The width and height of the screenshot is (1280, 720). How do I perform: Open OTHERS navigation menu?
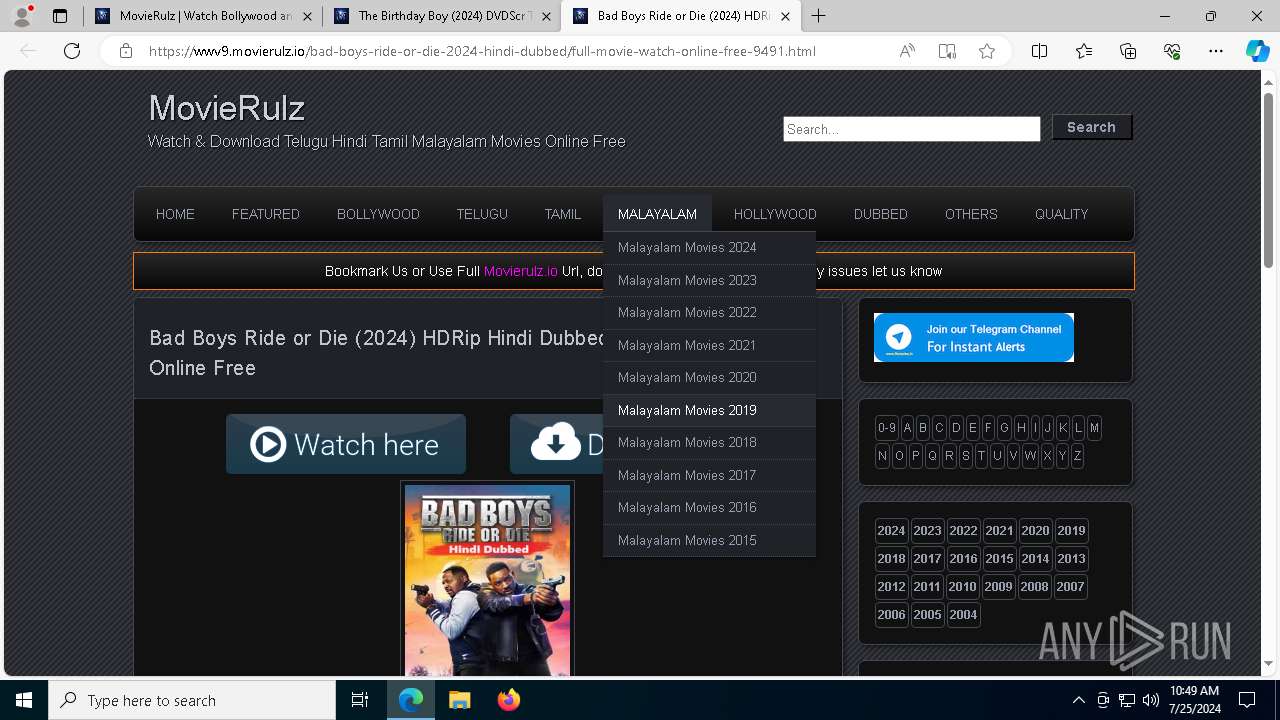point(971,214)
